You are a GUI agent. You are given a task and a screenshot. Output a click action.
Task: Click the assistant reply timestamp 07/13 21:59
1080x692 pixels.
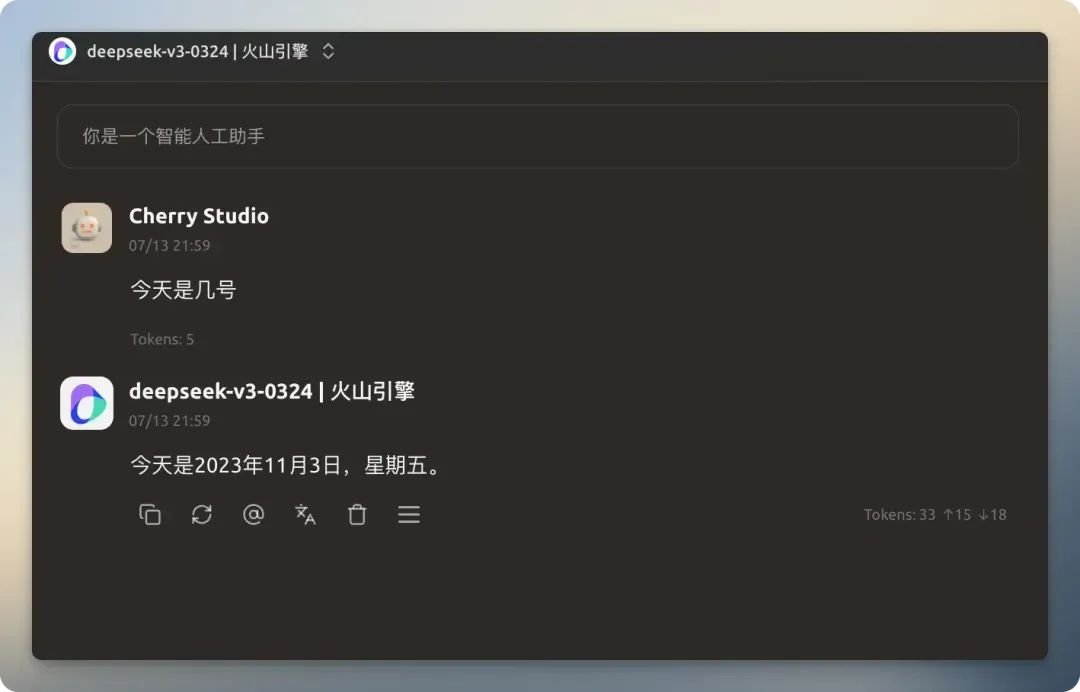click(169, 421)
